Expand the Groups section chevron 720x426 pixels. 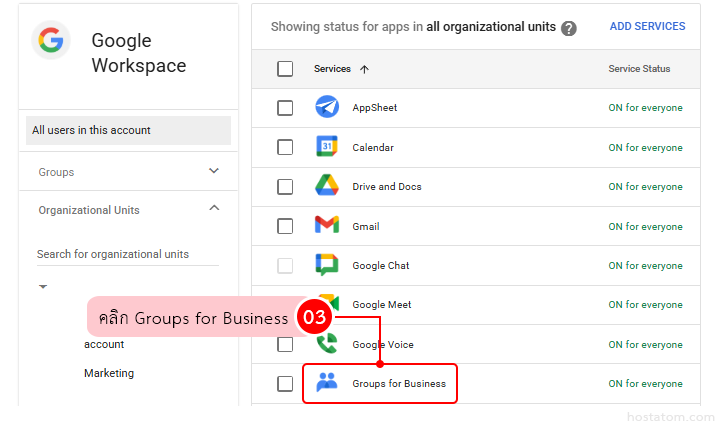coord(214,171)
